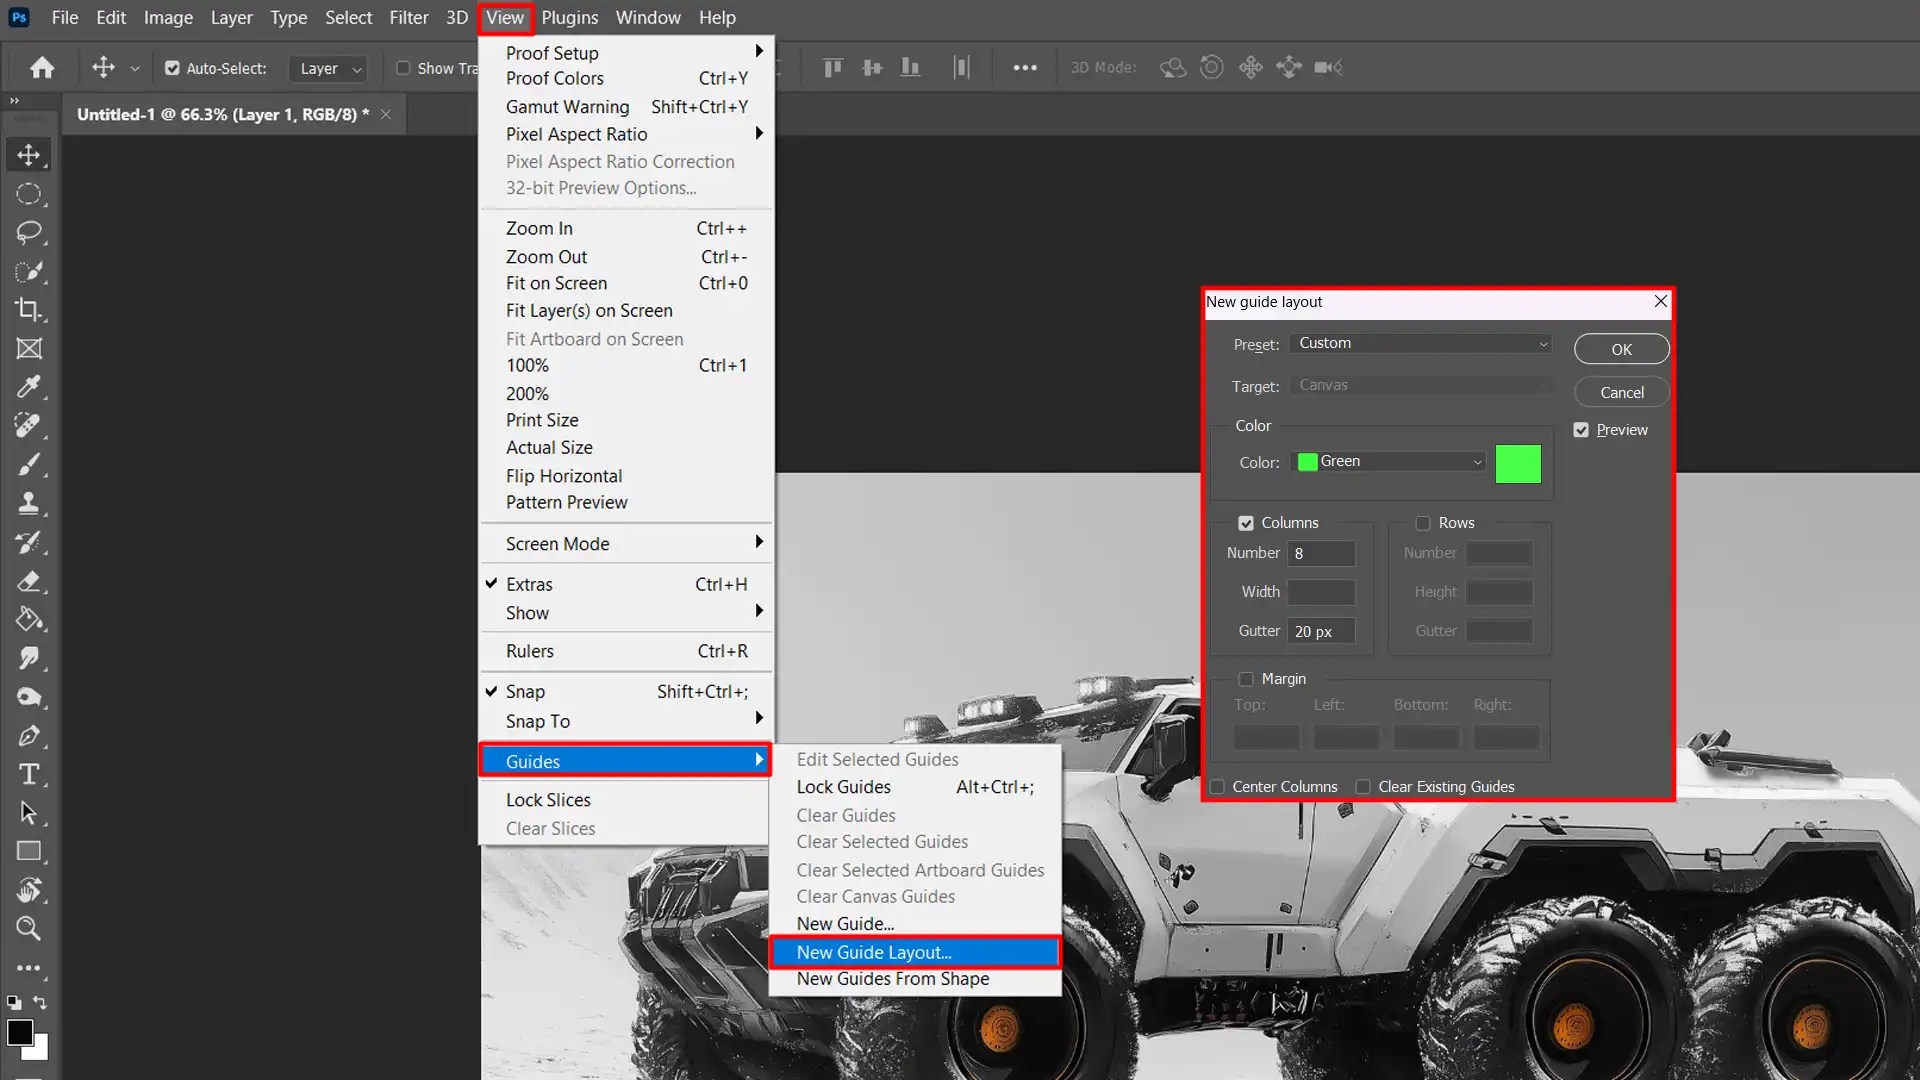Choose Lock Guides in the submenu

914,787
